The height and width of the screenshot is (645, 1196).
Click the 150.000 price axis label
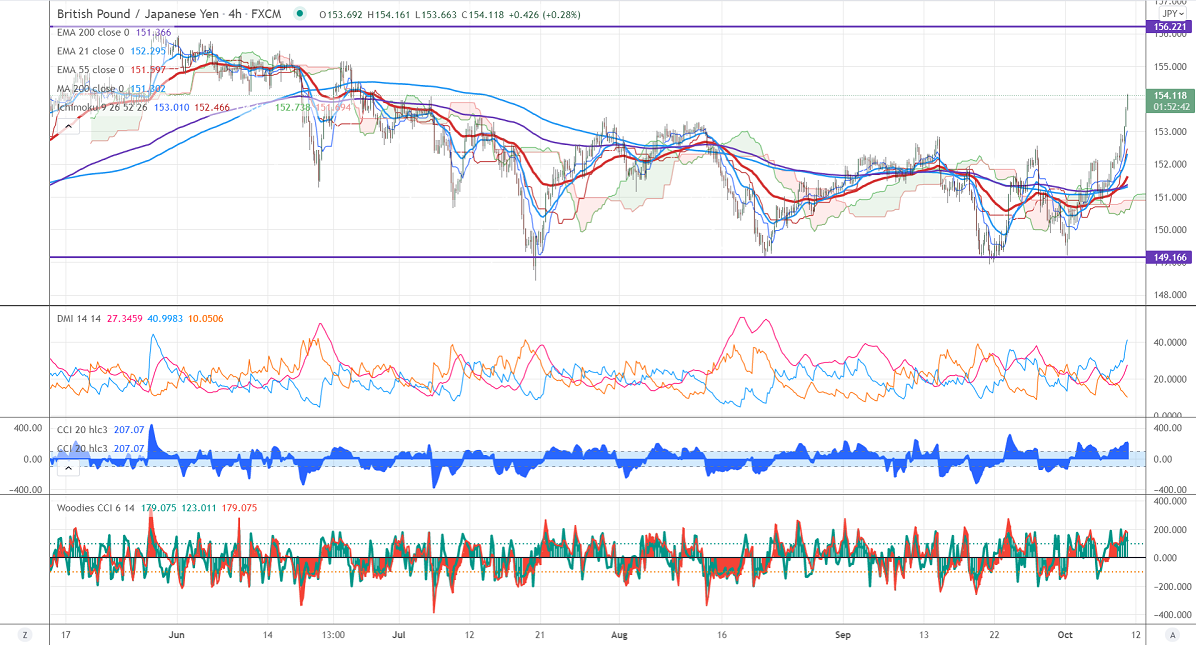coord(1170,229)
